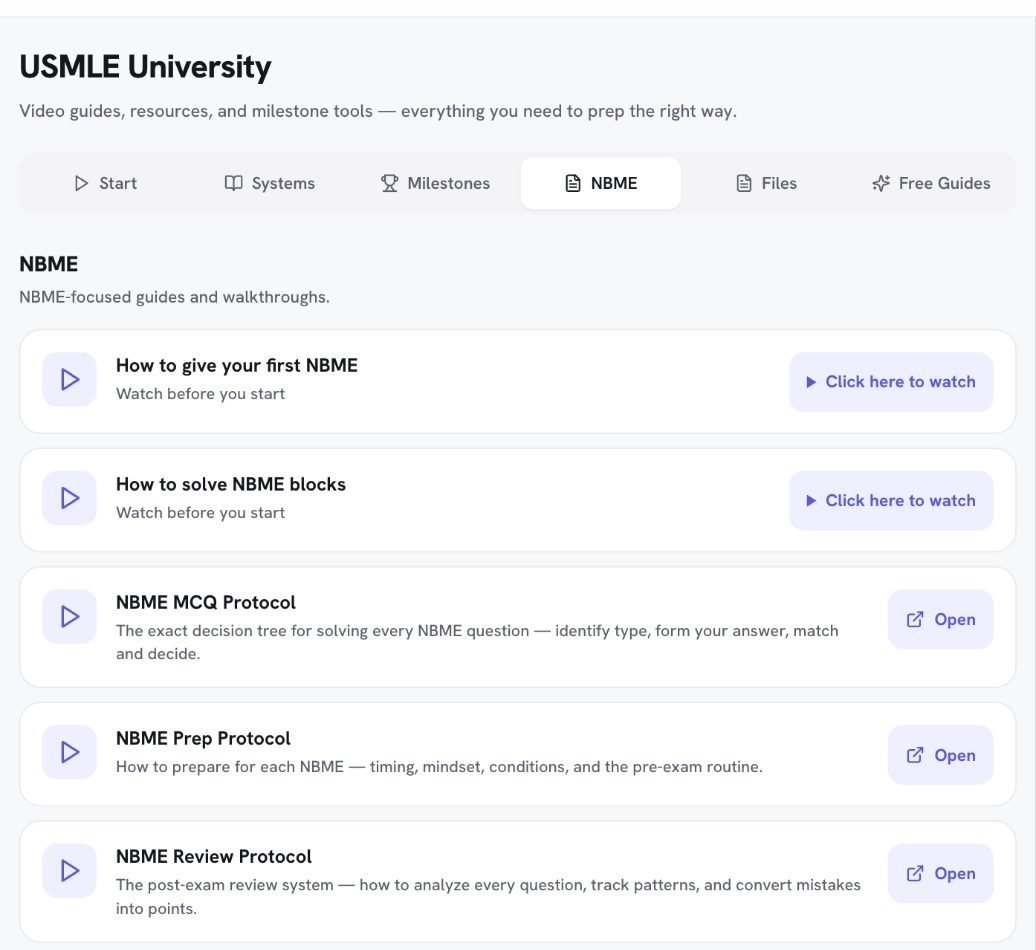Click the 'NBME Review Protocol' title
Screen dimensions: 1036x950
point(213,856)
